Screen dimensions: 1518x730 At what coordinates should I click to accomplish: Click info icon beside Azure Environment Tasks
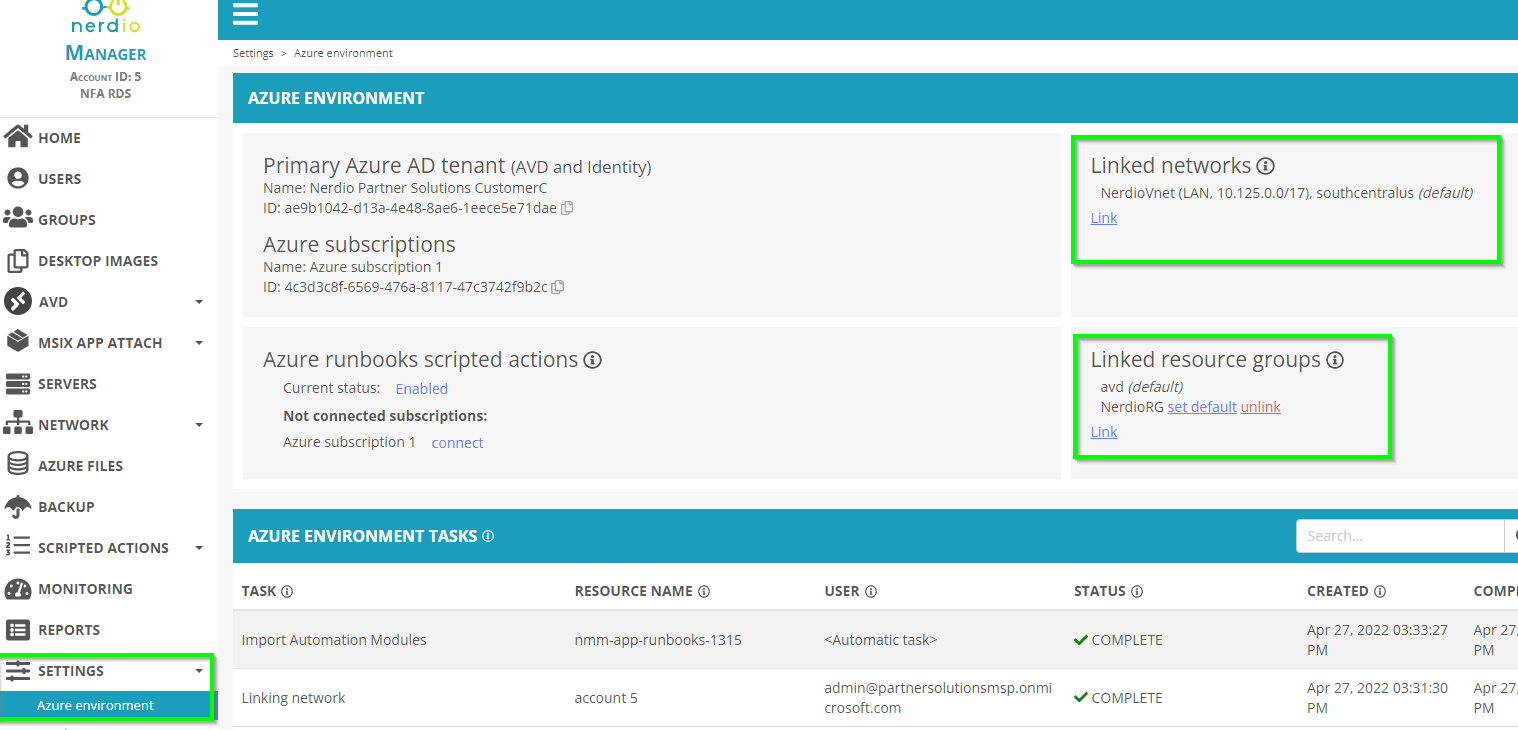pyautogui.click(x=488, y=536)
